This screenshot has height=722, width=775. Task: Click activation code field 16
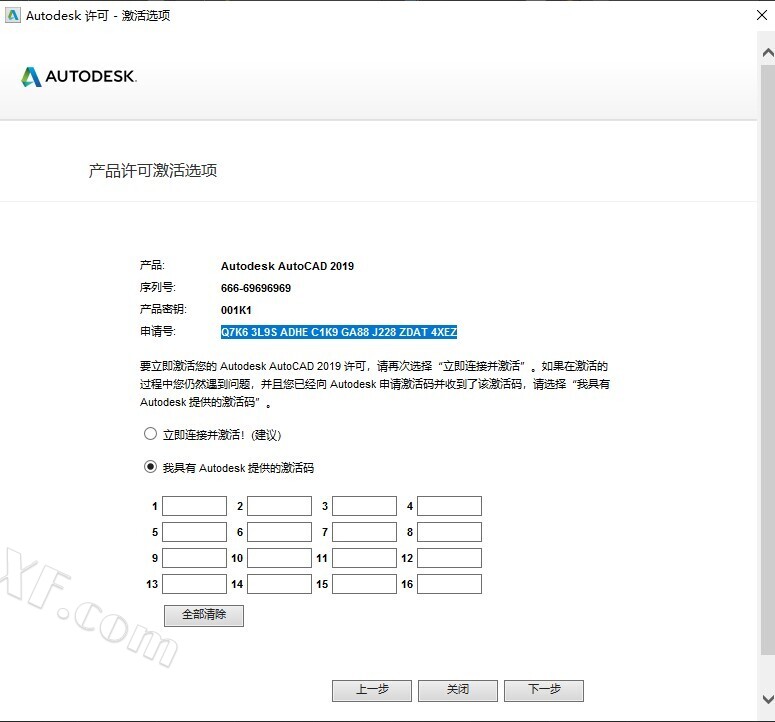coord(449,584)
